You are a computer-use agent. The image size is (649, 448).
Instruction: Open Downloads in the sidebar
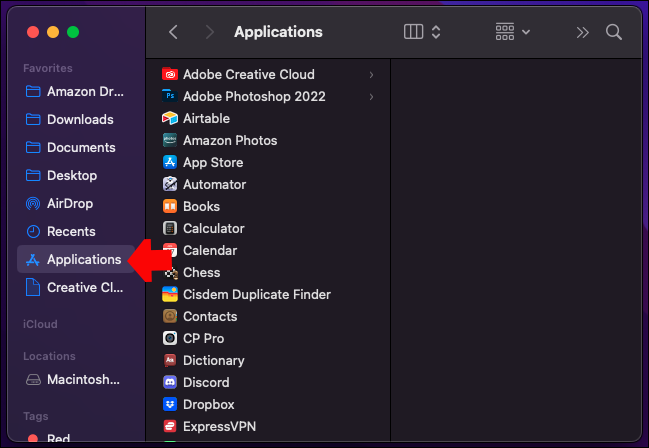[x=80, y=119]
